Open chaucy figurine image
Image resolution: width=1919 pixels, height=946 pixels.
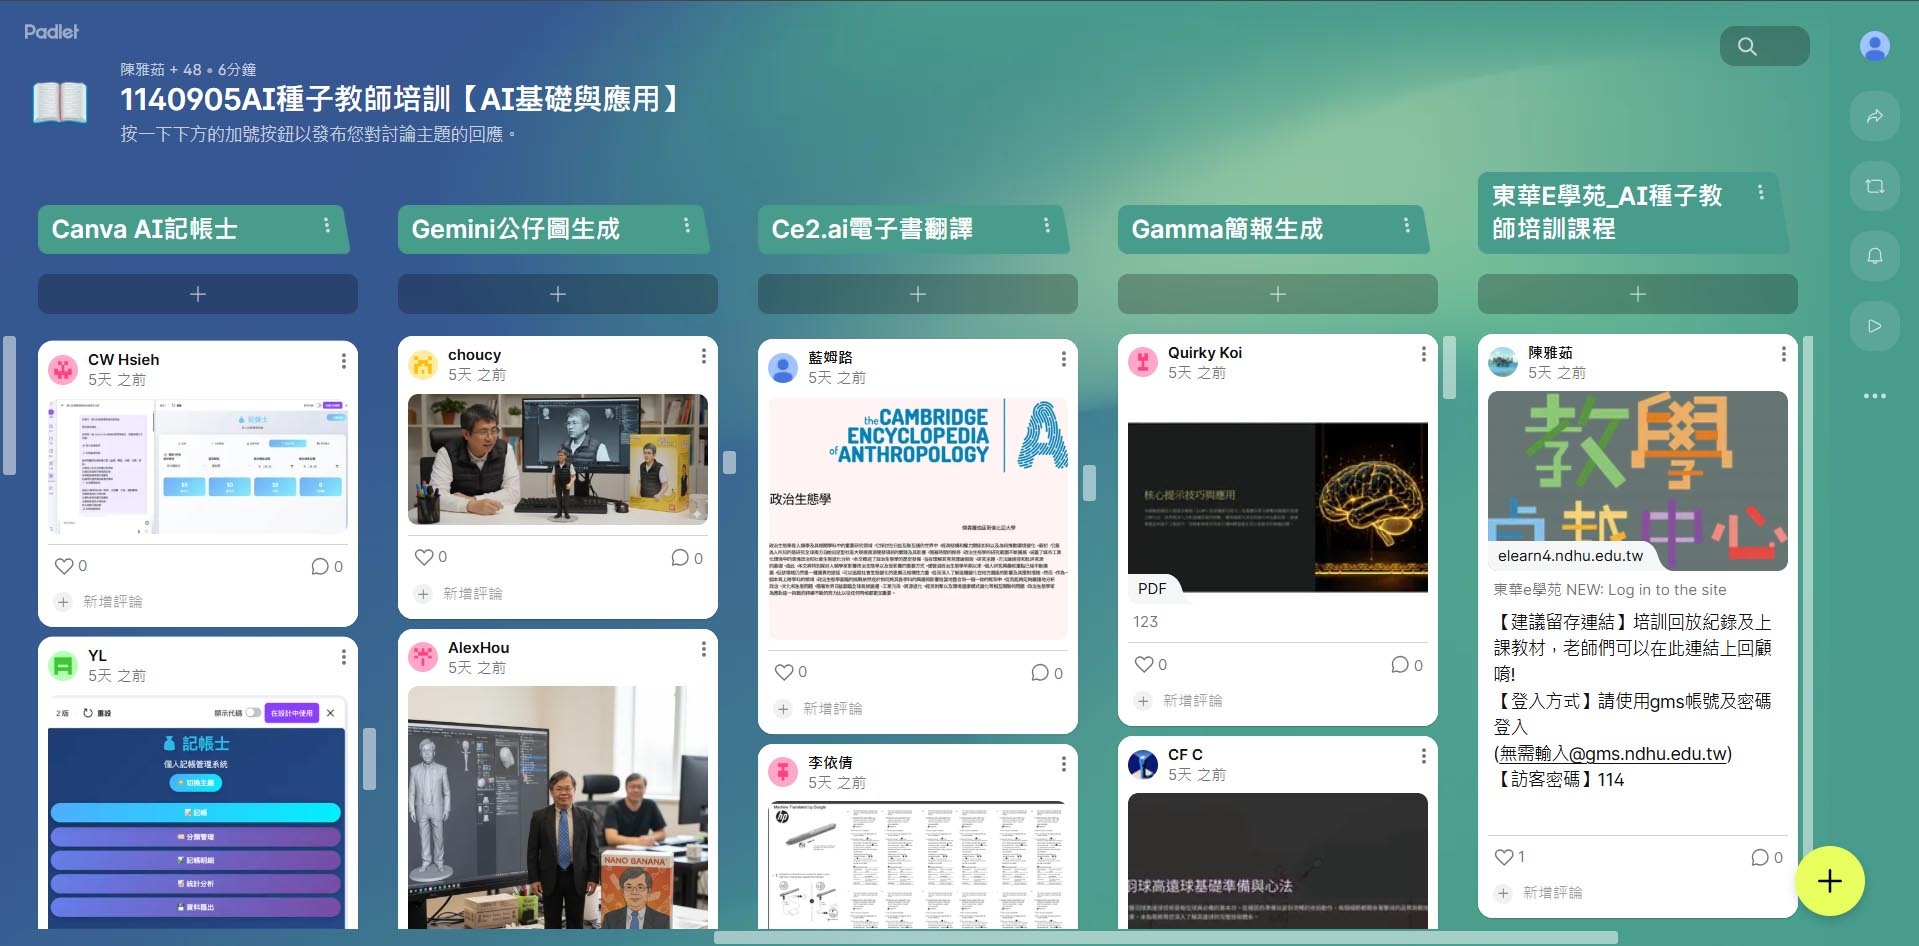pos(558,459)
